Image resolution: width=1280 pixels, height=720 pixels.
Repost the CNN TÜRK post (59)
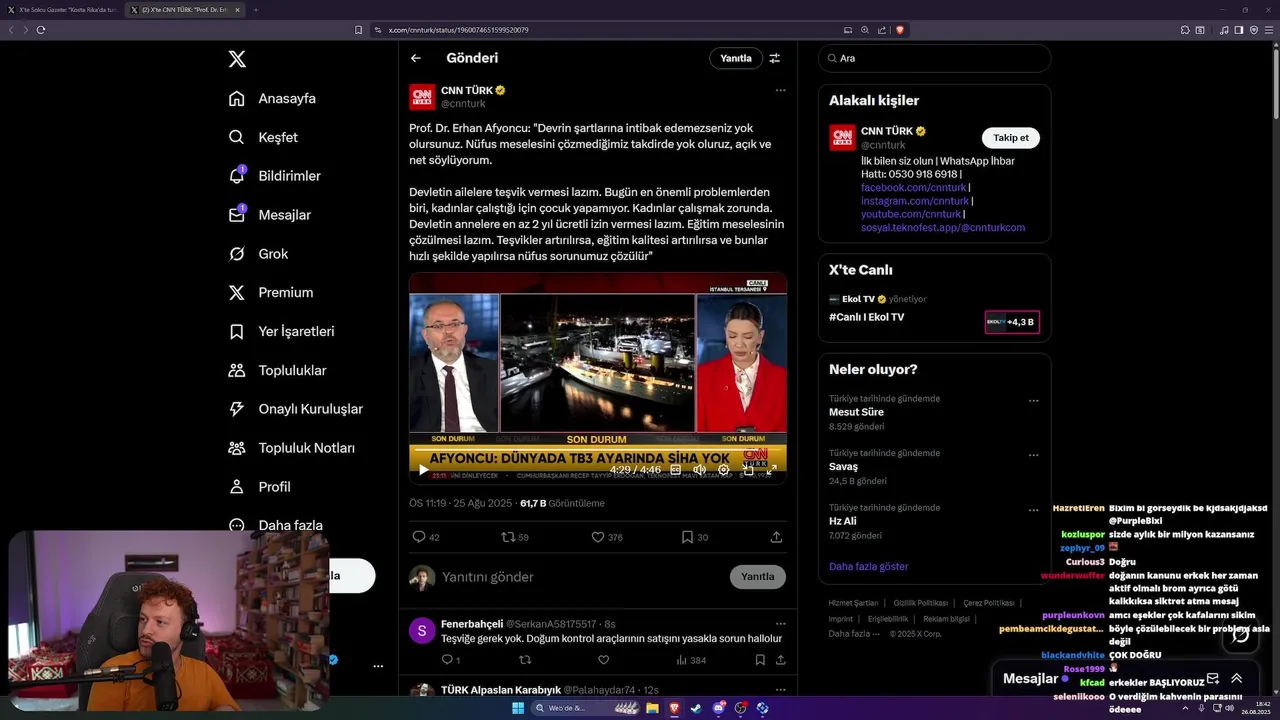coord(515,537)
